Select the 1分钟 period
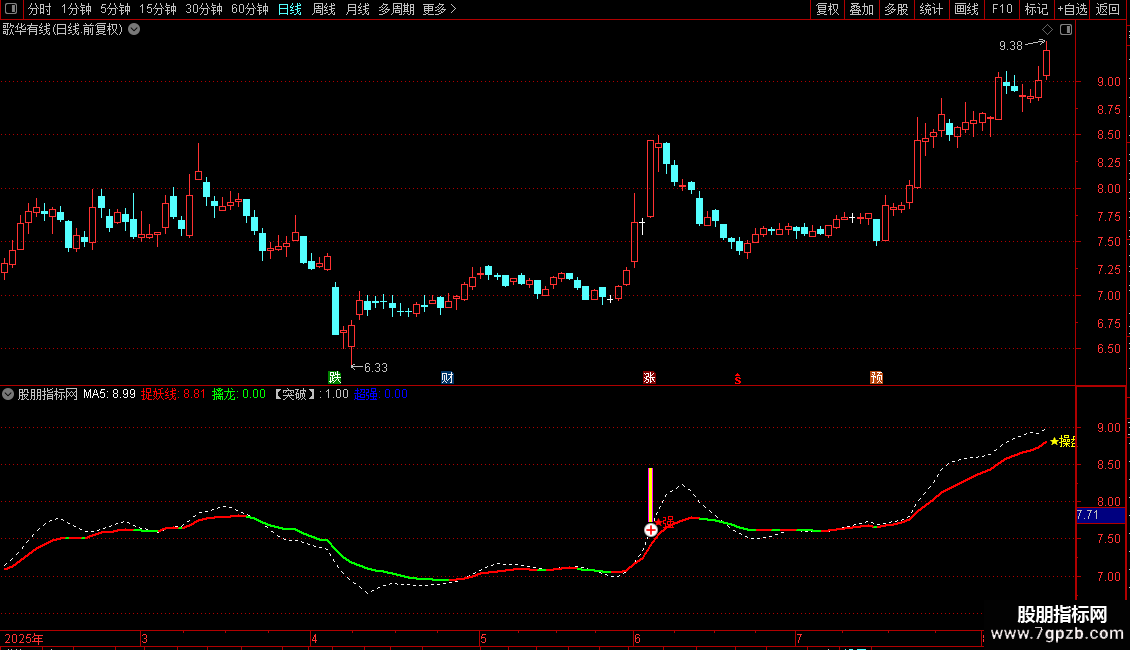This screenshot has width=1130, height=650. click(76, 9)
